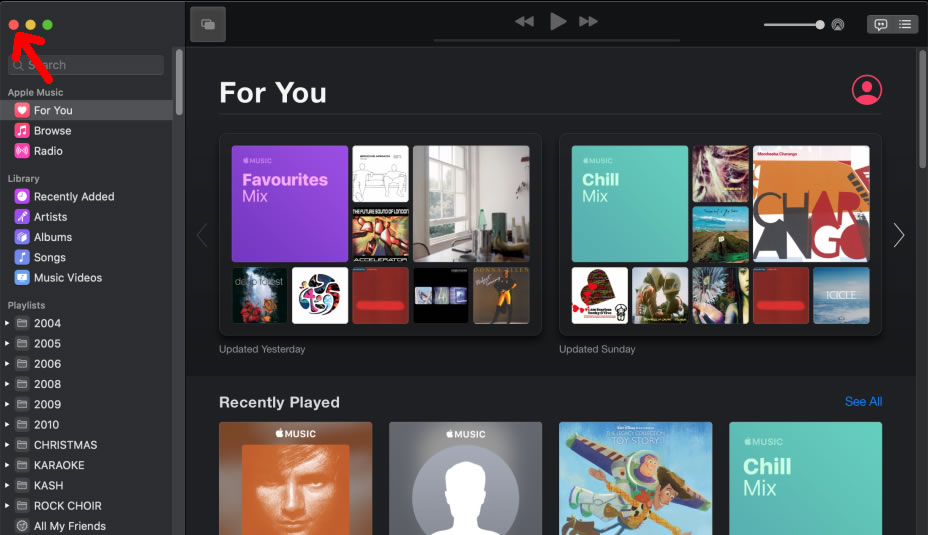Open Recently Added library section

tap(73, 197)
